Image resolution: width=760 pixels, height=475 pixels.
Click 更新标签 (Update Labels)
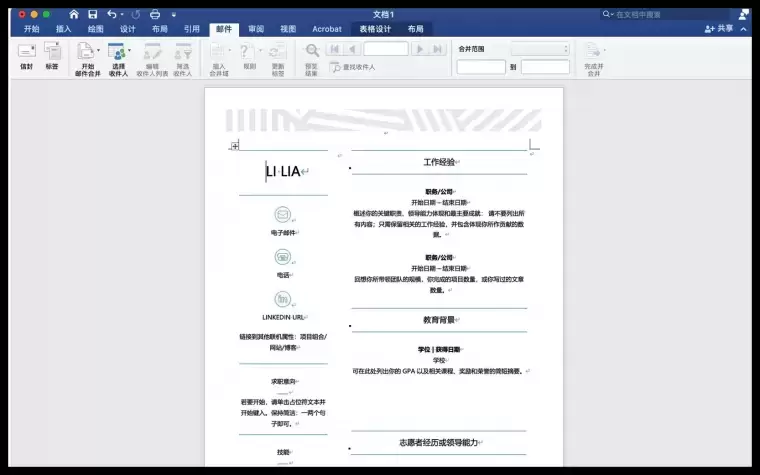[x=278, y=59]
